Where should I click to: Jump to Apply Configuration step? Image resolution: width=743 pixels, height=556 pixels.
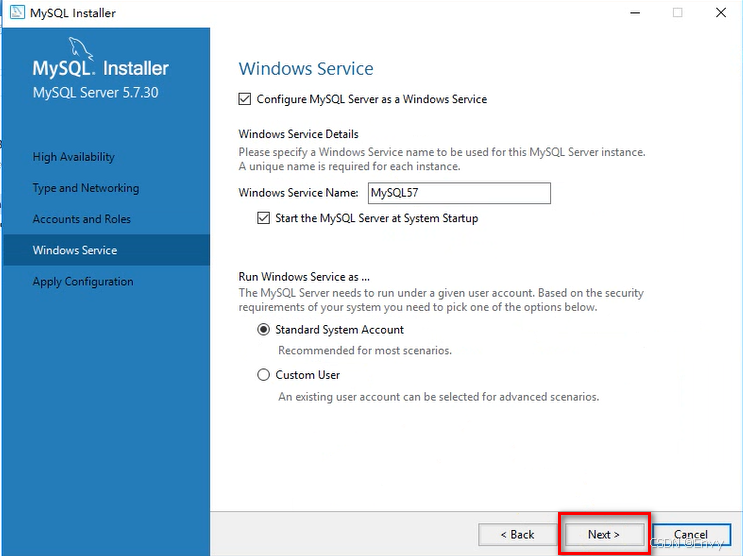coord(83,282)
